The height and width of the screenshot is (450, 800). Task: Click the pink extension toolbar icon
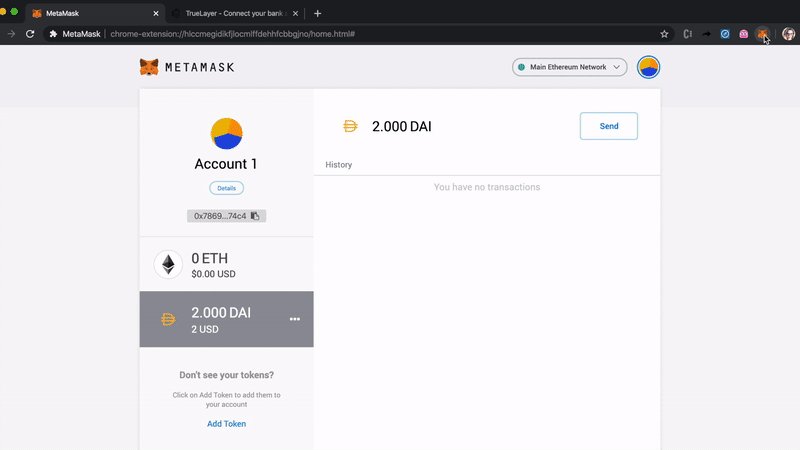pos(743,34)
